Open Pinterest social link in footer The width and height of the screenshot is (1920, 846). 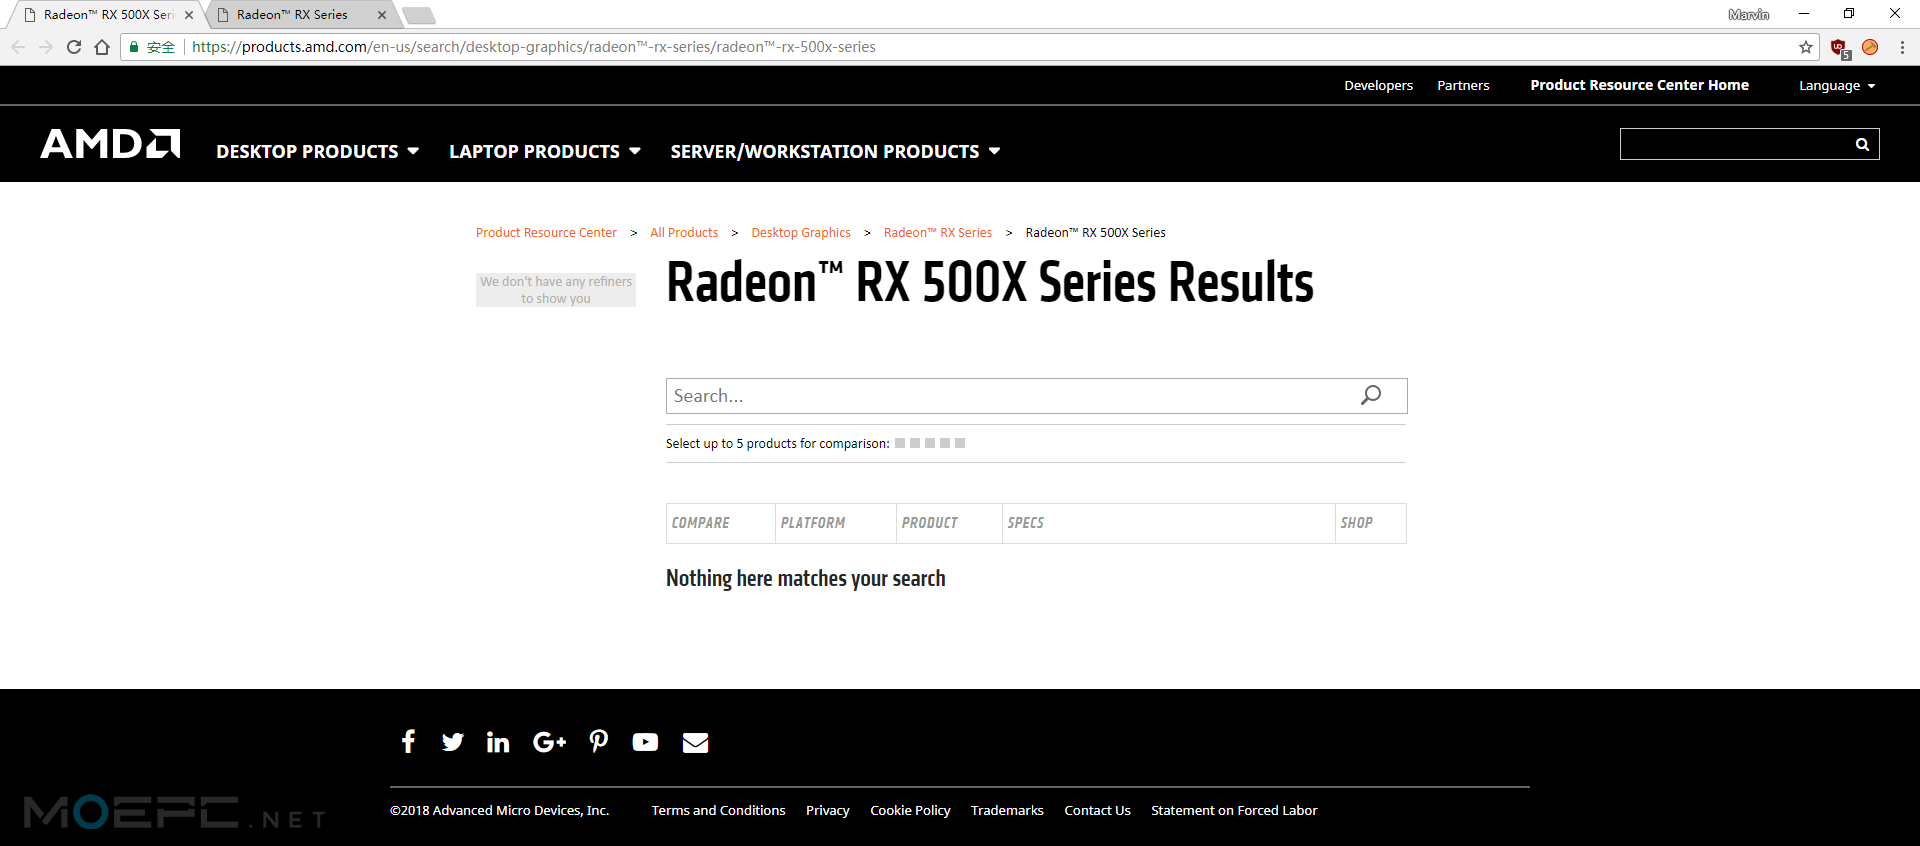[x=599, y=742]
